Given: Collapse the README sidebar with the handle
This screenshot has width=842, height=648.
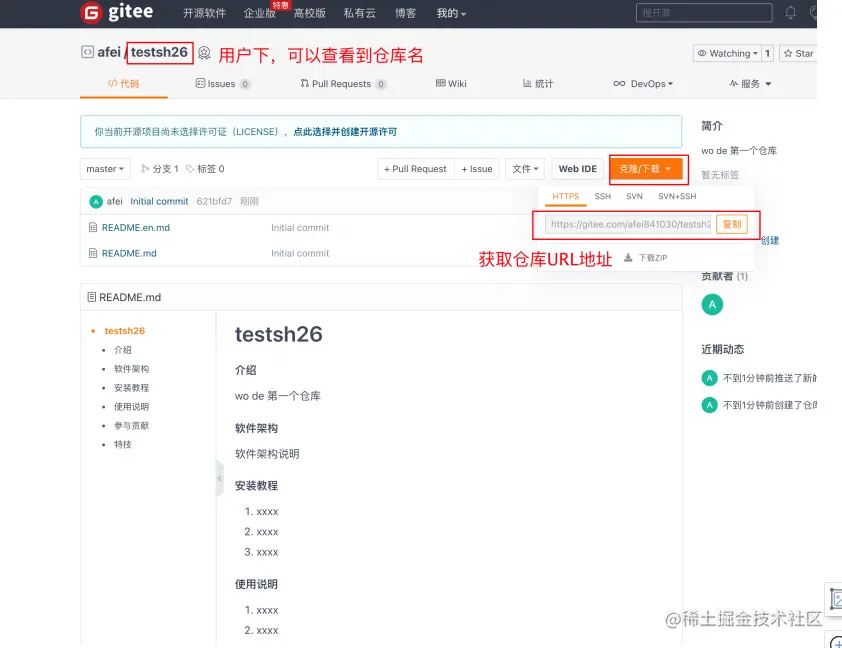Looking at the screenshot, I should tap(220, 478).
